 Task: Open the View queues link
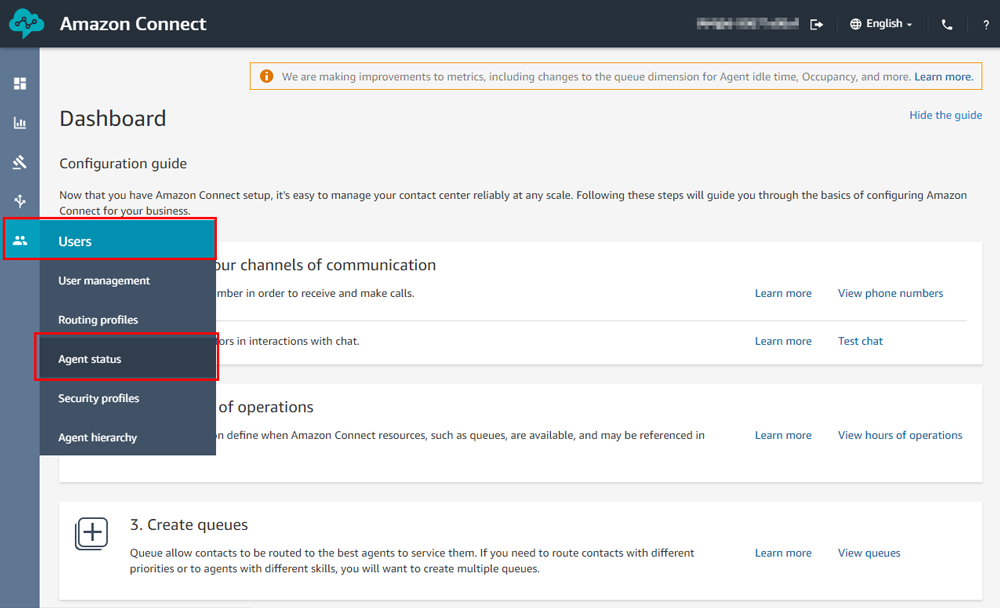tap(869, 552)
